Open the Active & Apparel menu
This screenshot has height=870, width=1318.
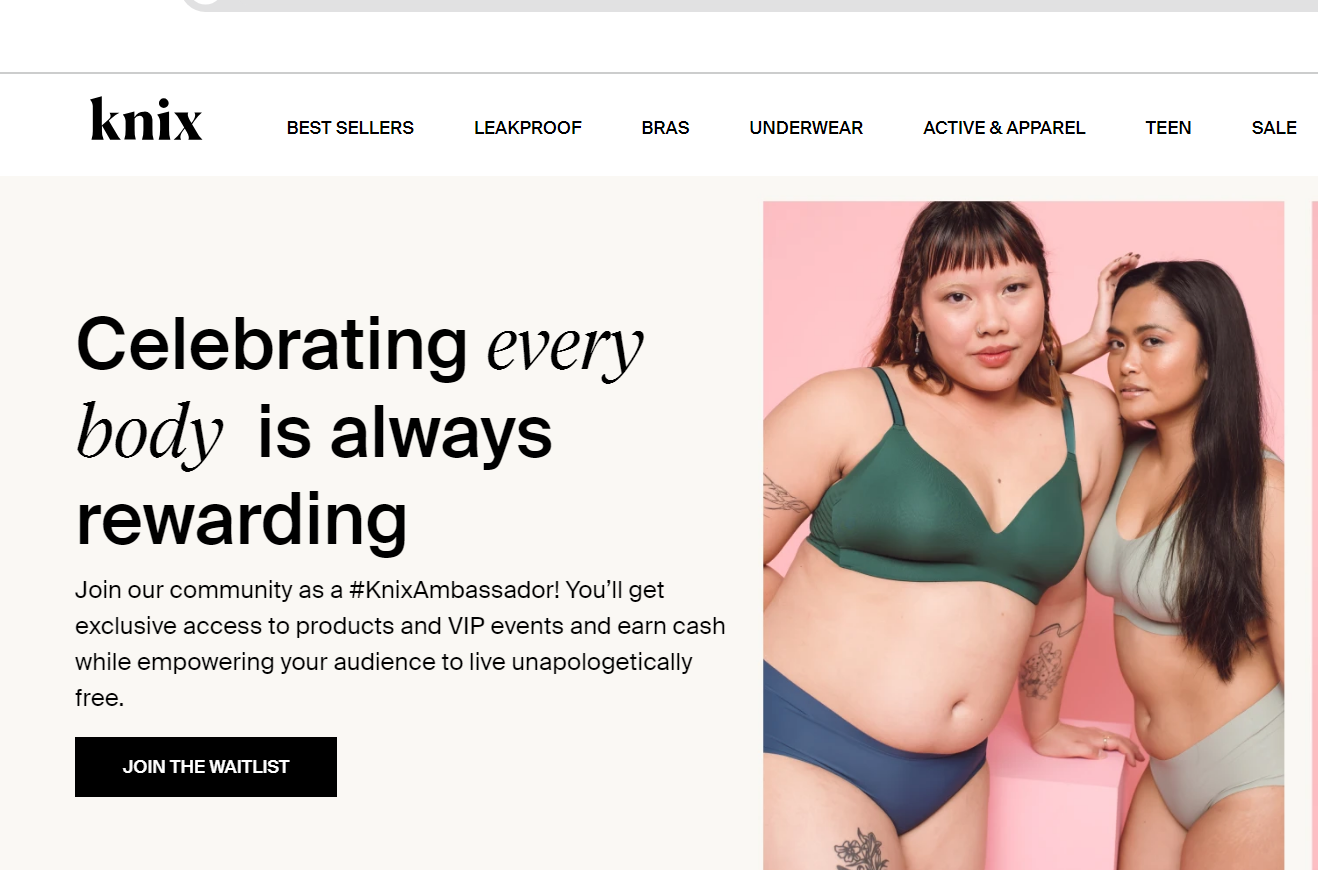coord(1004,128)
